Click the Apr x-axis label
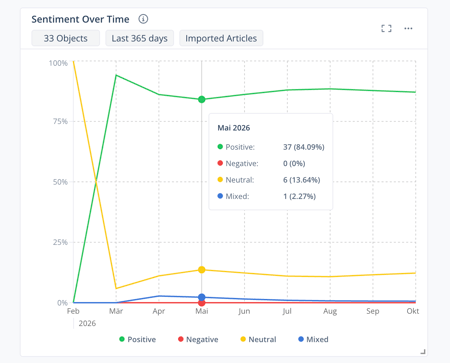 pos(159,311)
